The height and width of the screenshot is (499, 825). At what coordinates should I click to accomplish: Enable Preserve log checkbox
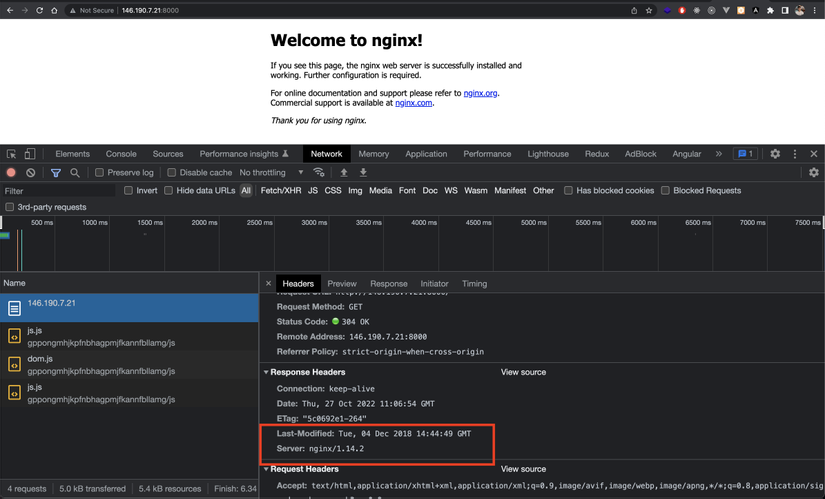click(x=99, y=172)
